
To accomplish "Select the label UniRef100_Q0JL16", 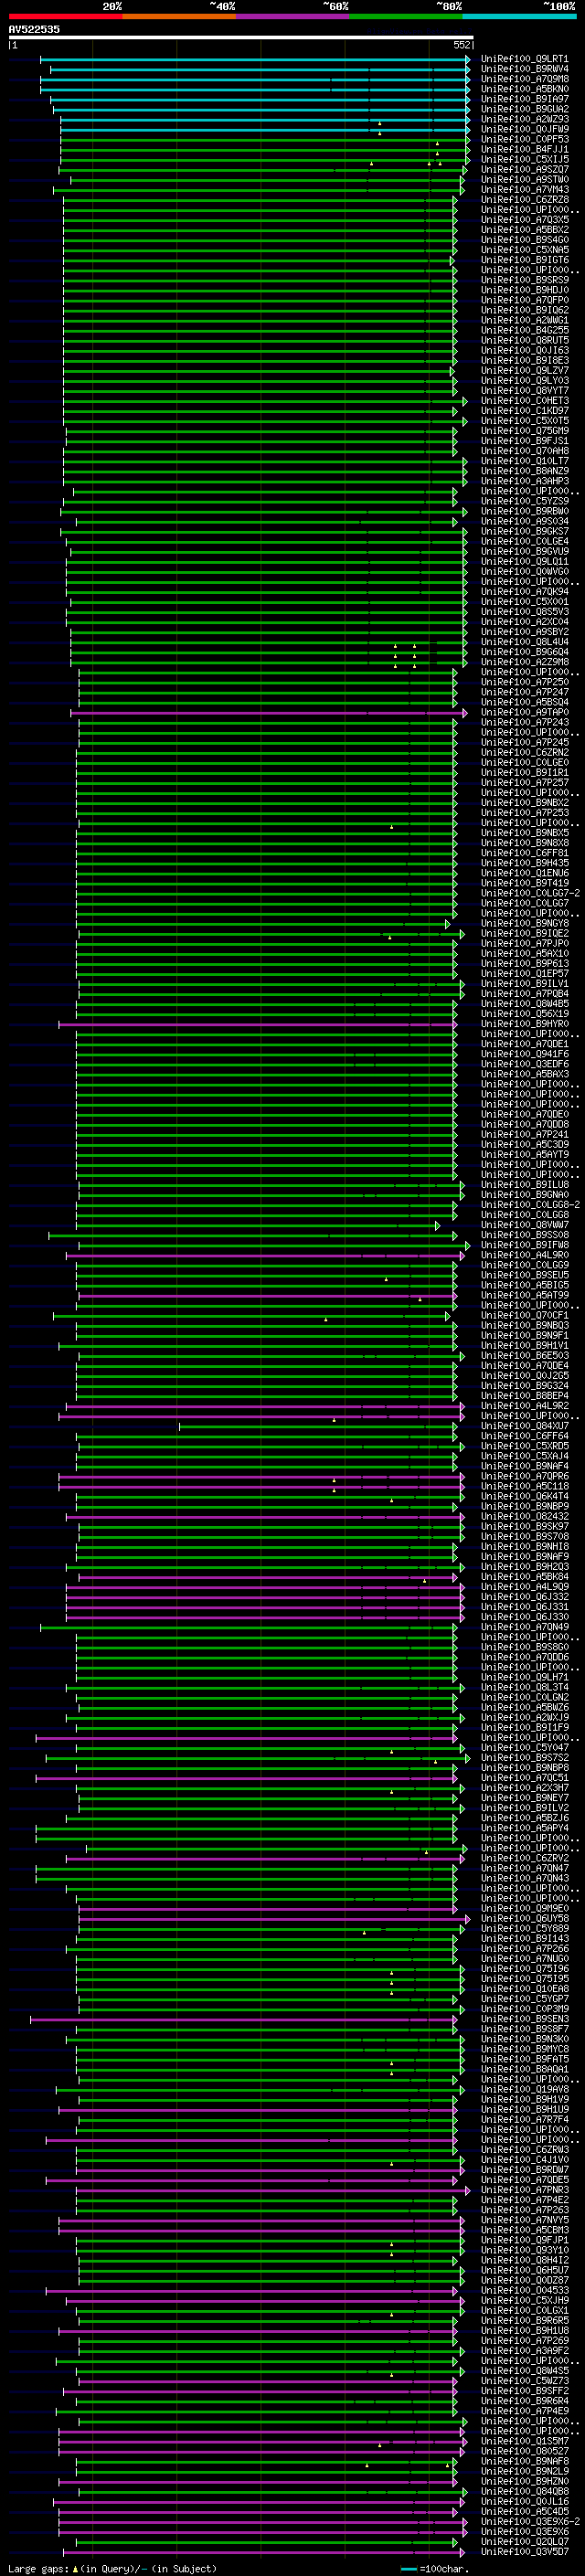I will (524, 2501).
